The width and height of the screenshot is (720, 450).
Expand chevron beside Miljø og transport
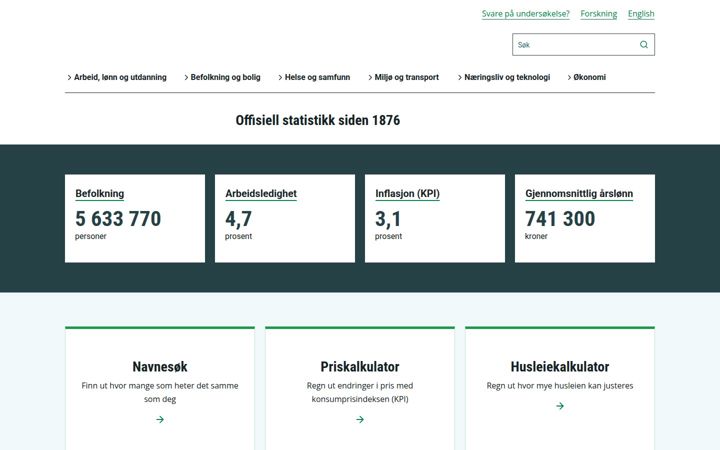pos(370,78)
